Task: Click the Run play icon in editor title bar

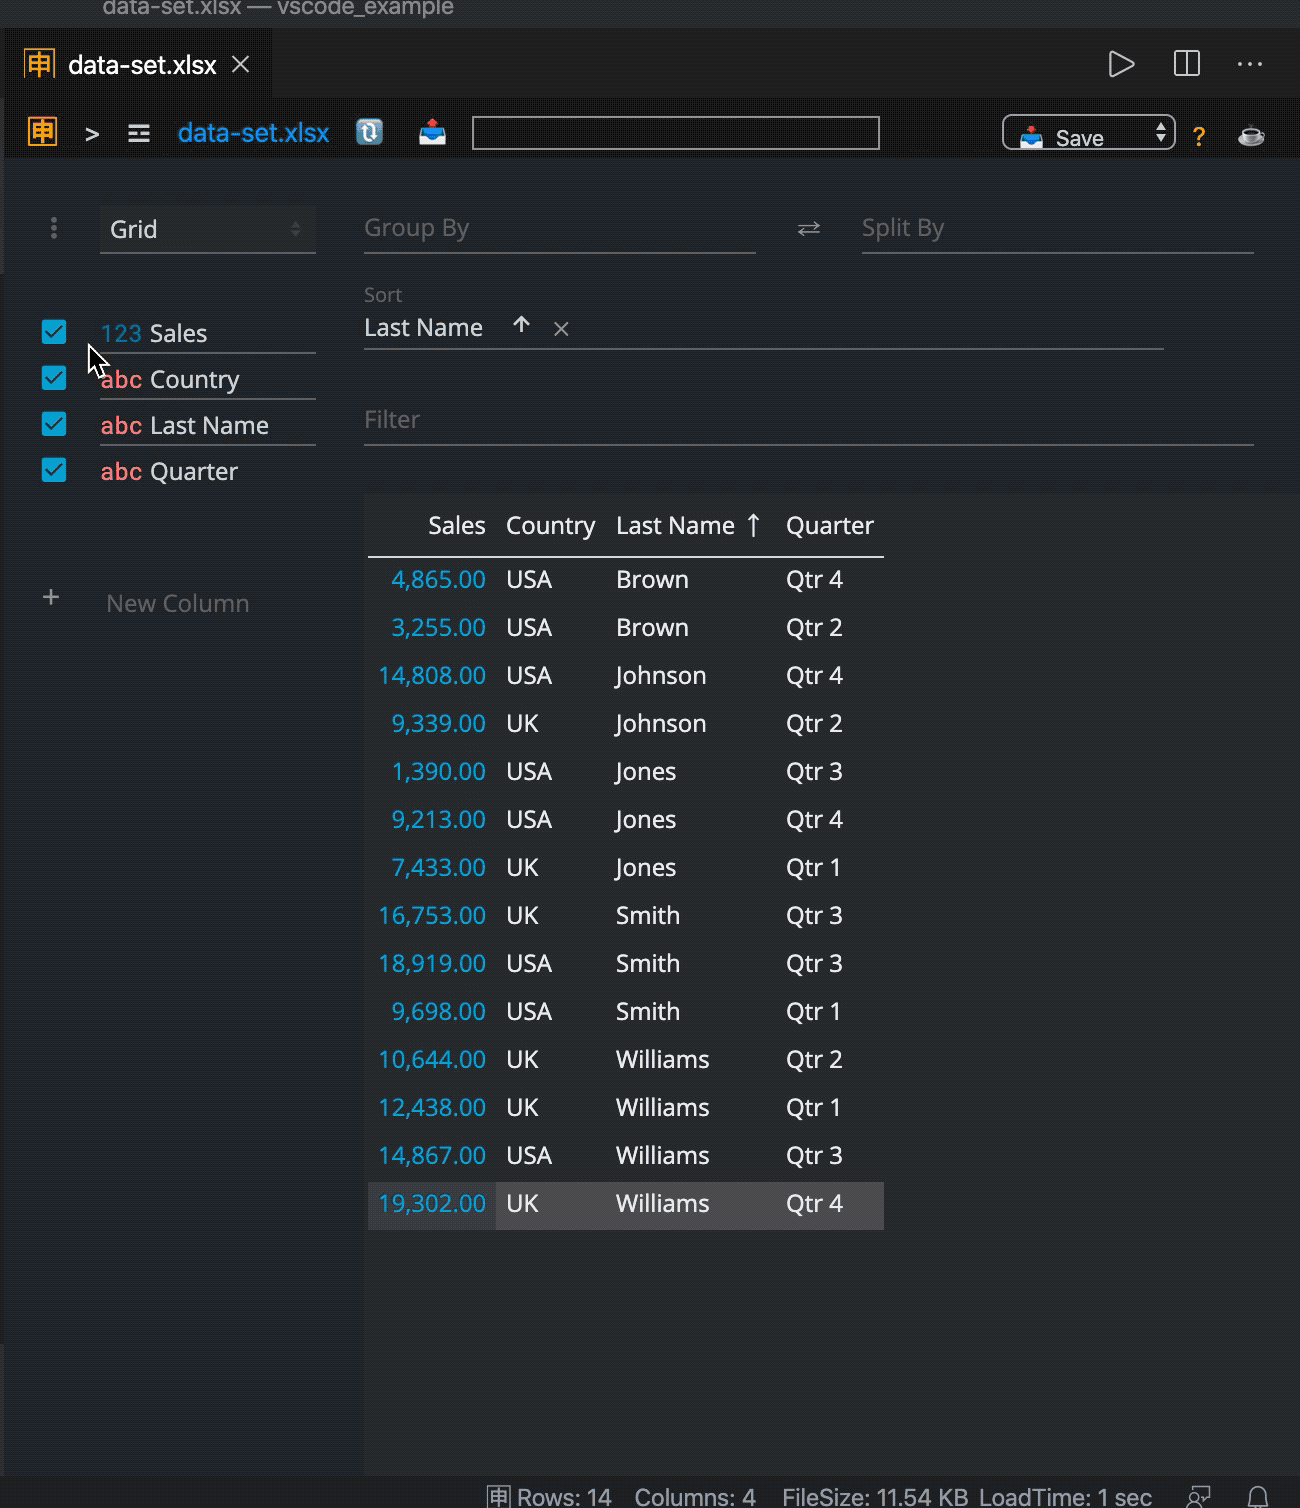Action: (1121, 64)
